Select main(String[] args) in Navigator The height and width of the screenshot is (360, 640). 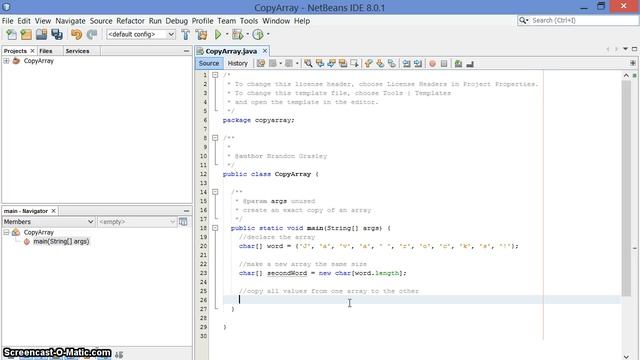[61, 242]
